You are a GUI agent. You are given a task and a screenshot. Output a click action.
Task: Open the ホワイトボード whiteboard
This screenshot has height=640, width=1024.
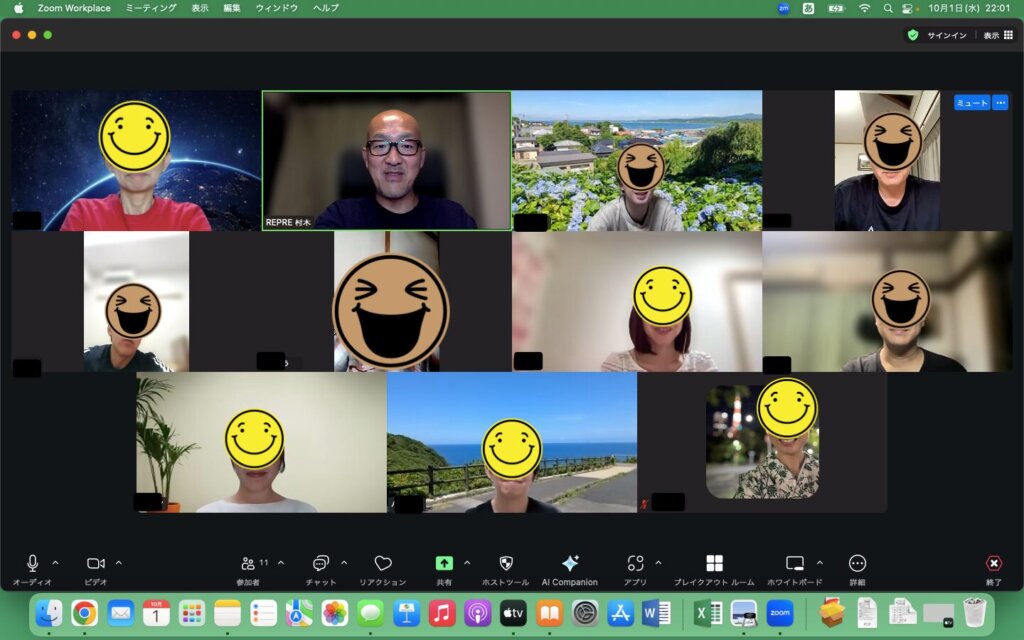click(795, 564)
